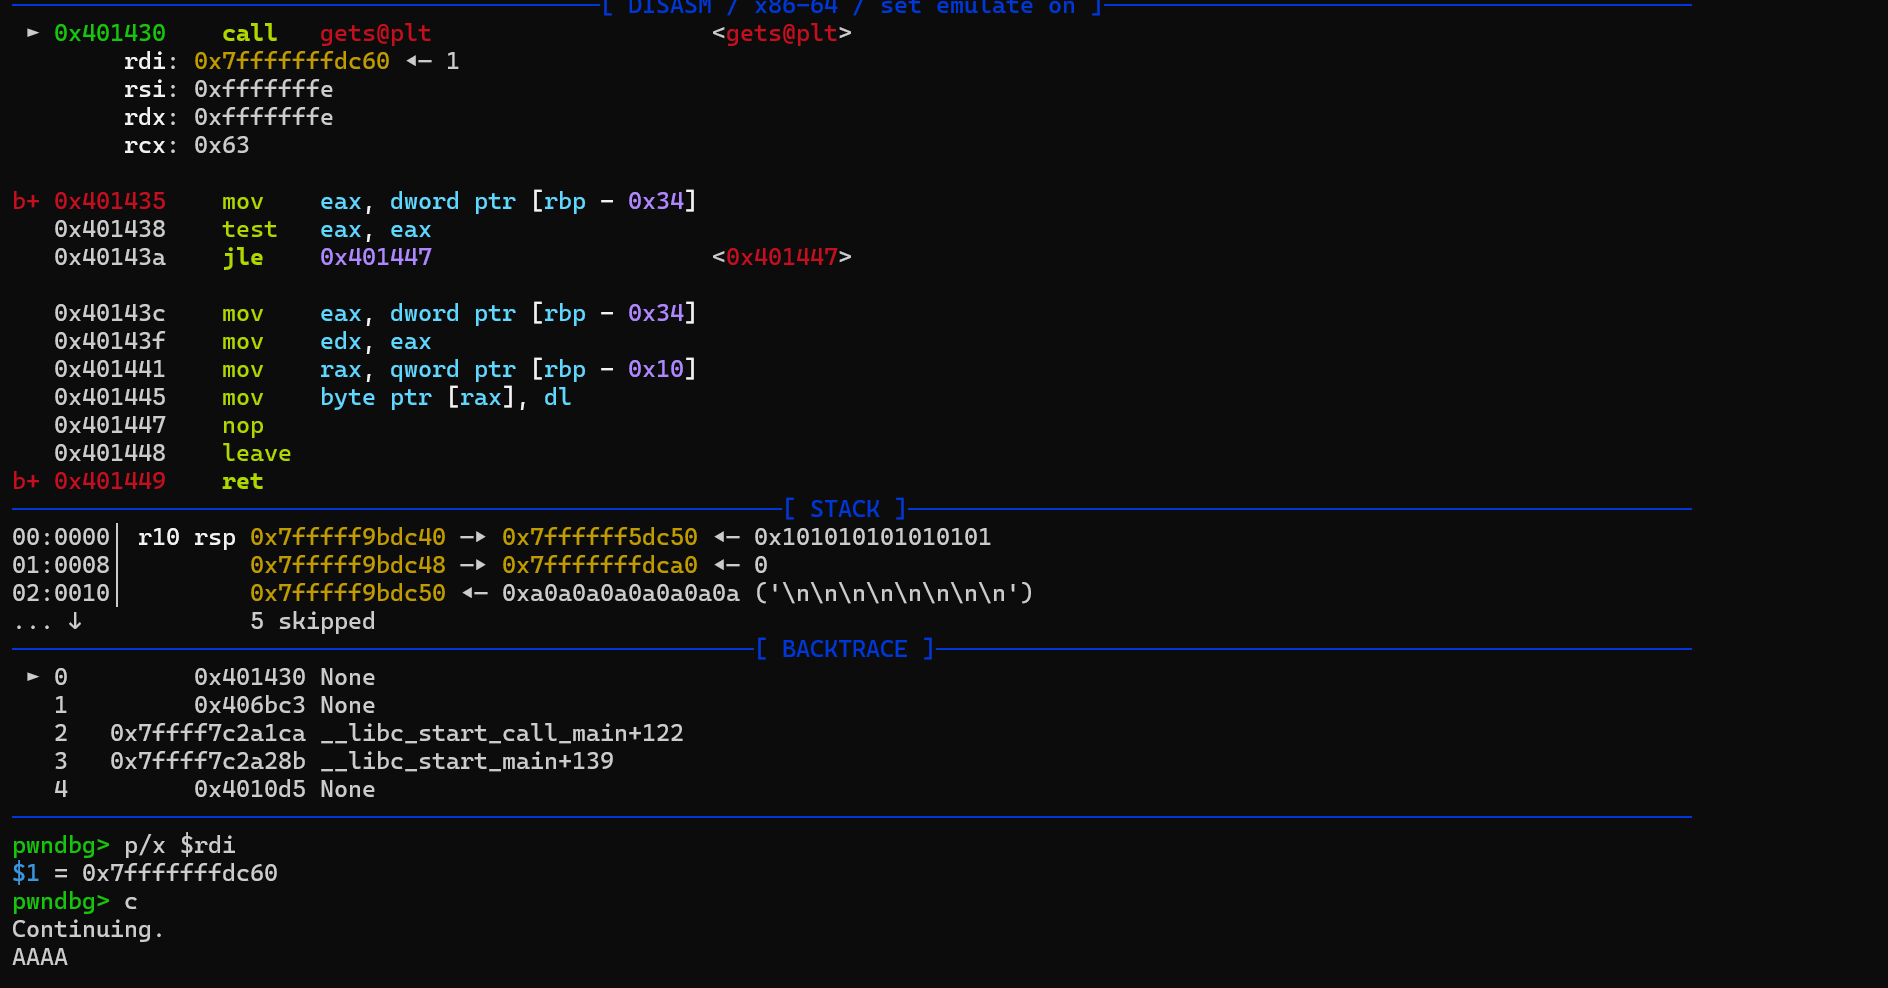Select the __libc_start_call_main+122 backtrace frame
Image resolution: width=1888 pixels, height=988 pixels.
(x=502, y=733)
